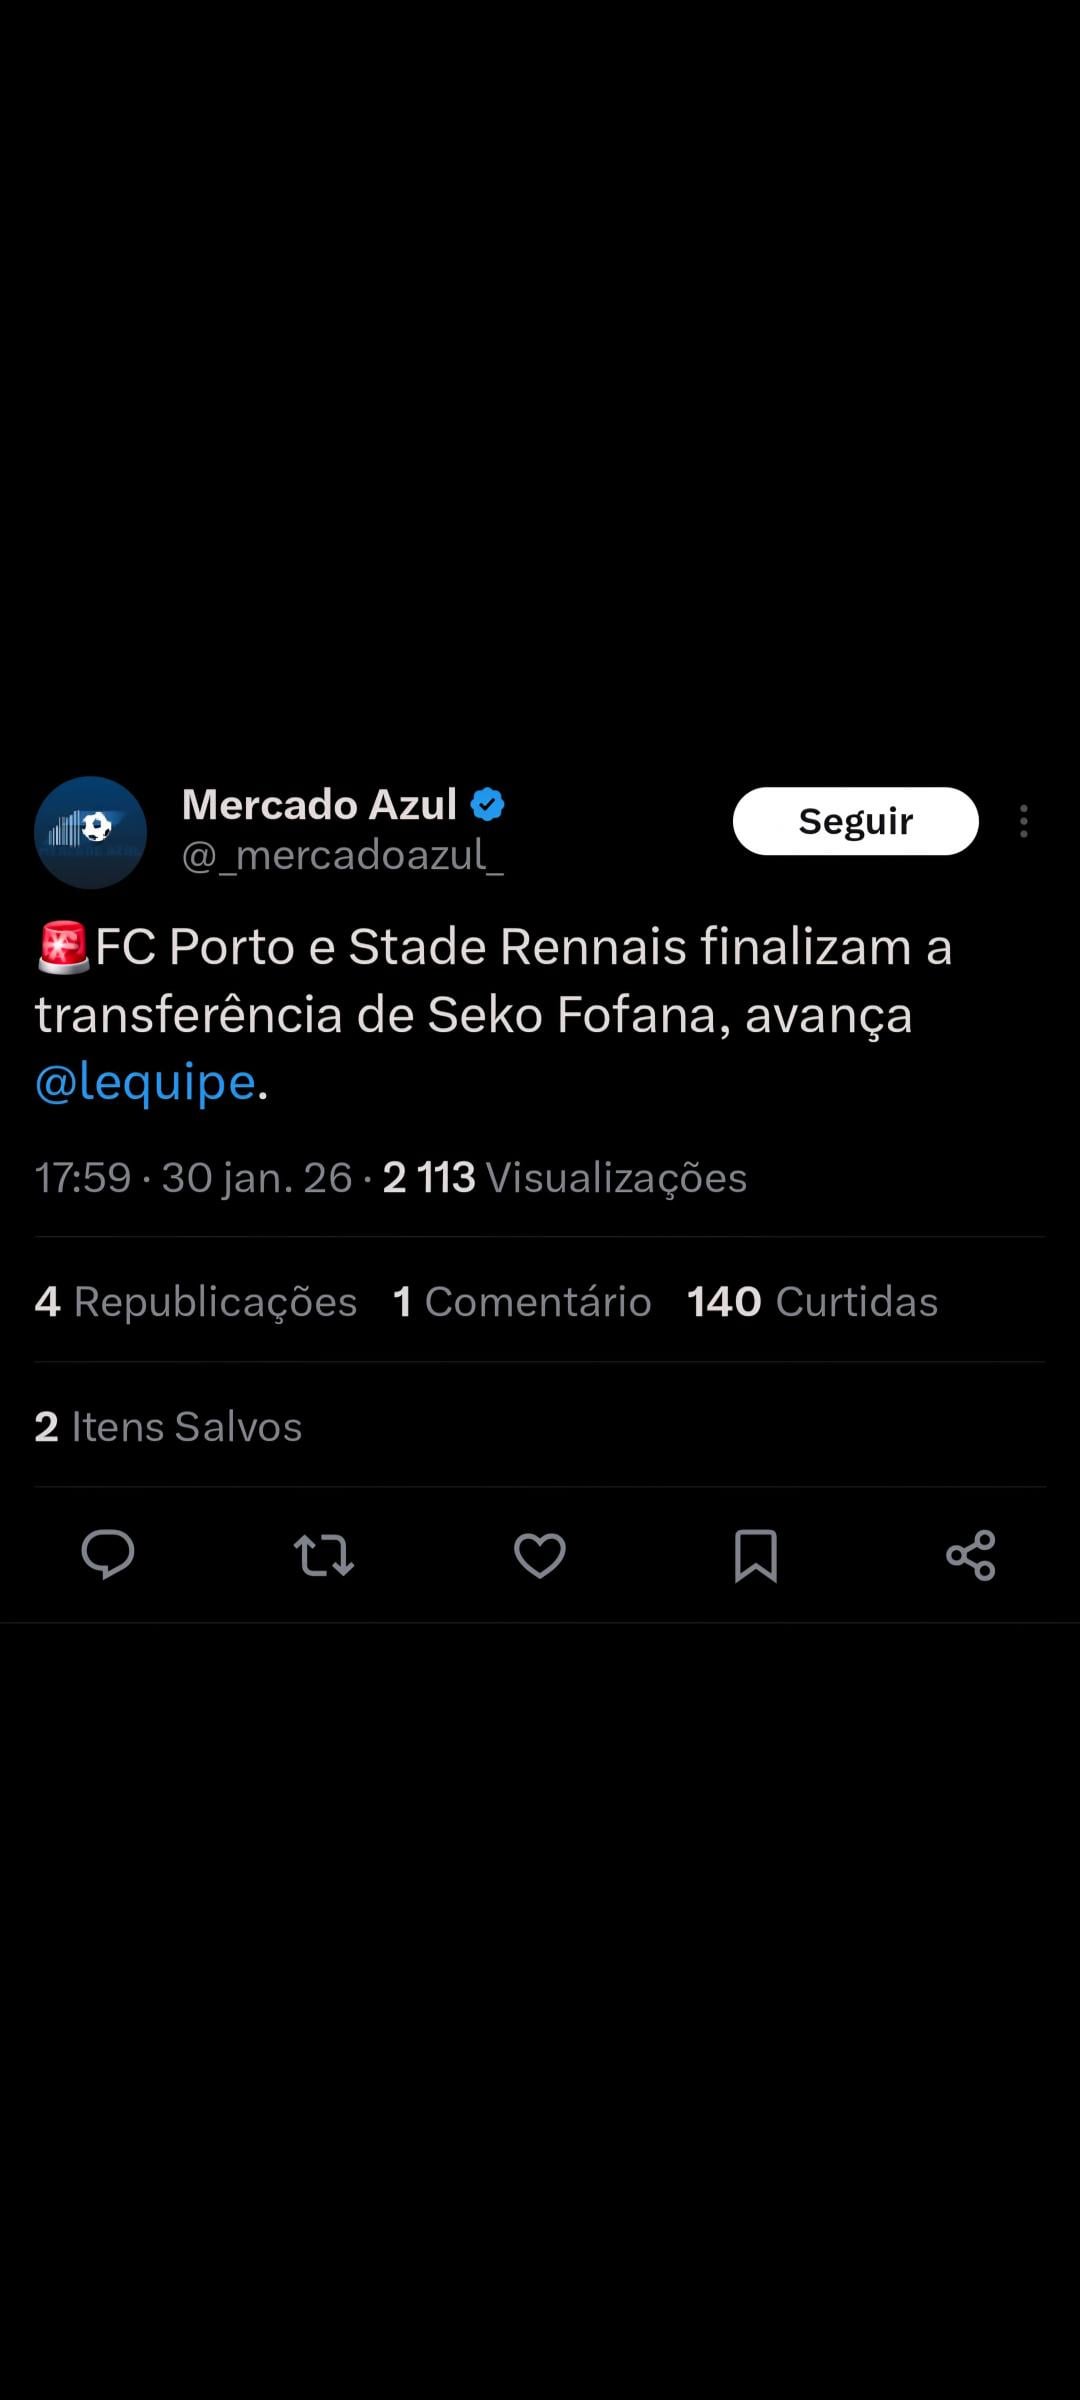This screenshot has width=1080, height=2400.
Task: Tap the share icon
Action: point(971,1555)
